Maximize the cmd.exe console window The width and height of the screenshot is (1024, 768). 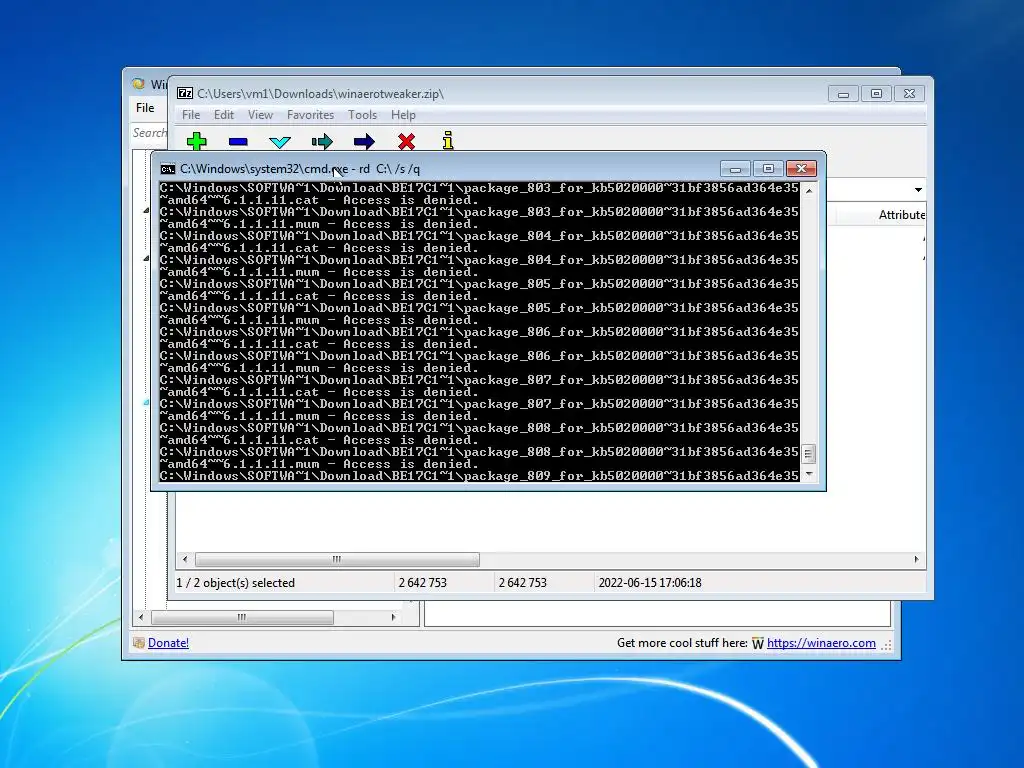pyautogui.click(x=768, y=169)
